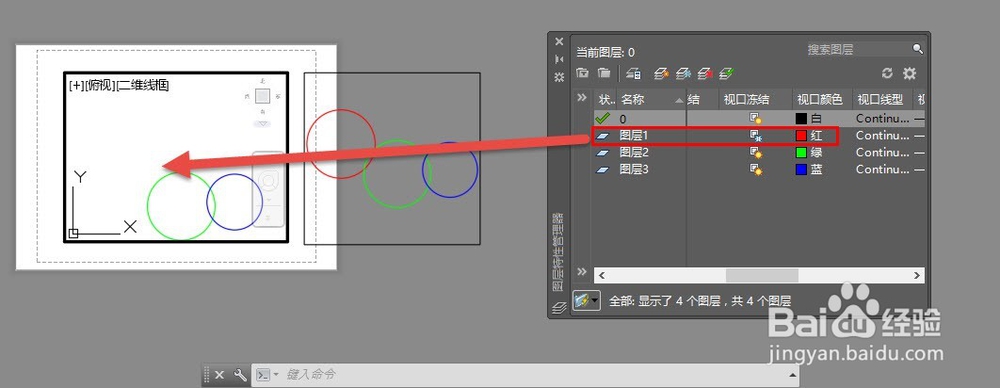The height and width of the screenshot is (388, 1000).
Task: Click status icon of 图层1
Action: (x=603, y=135)
